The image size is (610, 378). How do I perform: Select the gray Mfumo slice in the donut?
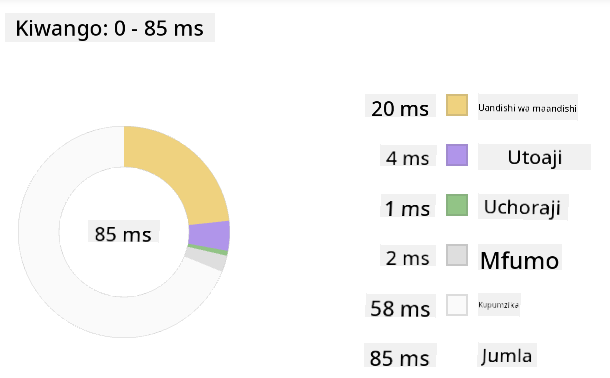coord(206,259)
